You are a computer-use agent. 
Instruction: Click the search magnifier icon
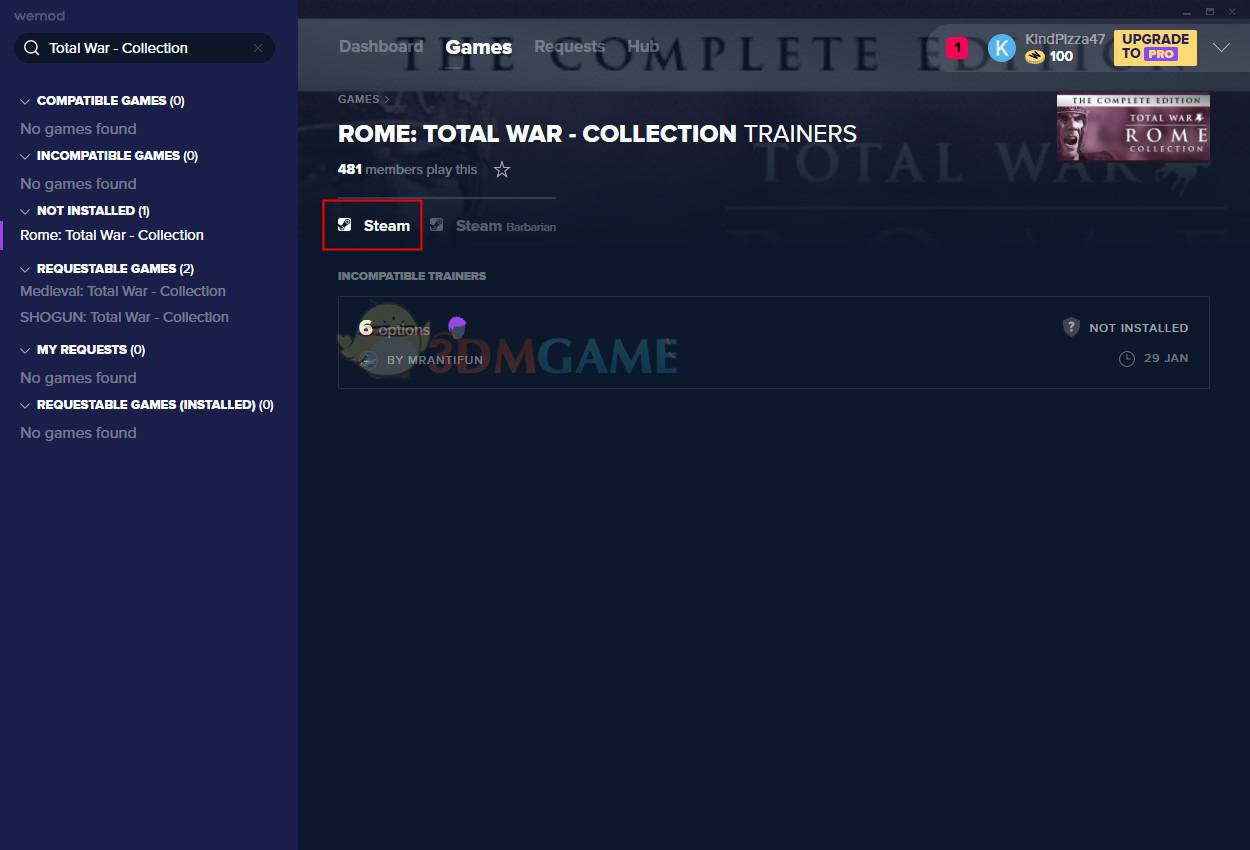tap(31, 48)
